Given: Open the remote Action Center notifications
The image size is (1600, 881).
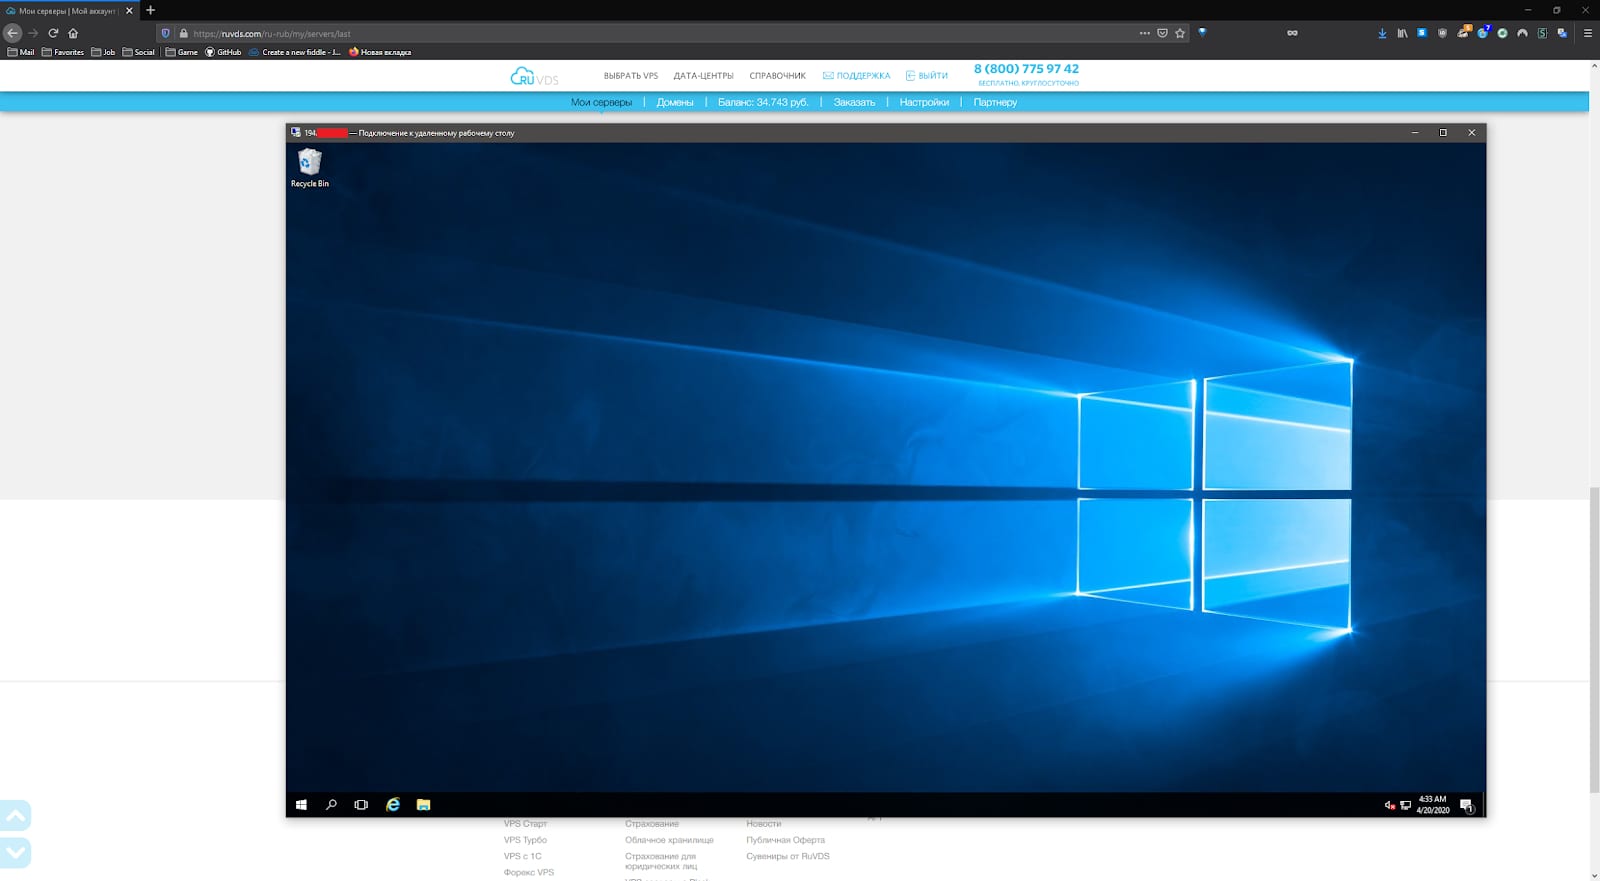Looking at the screenshot, I should pyautogui.click(x=1466, y=805).
